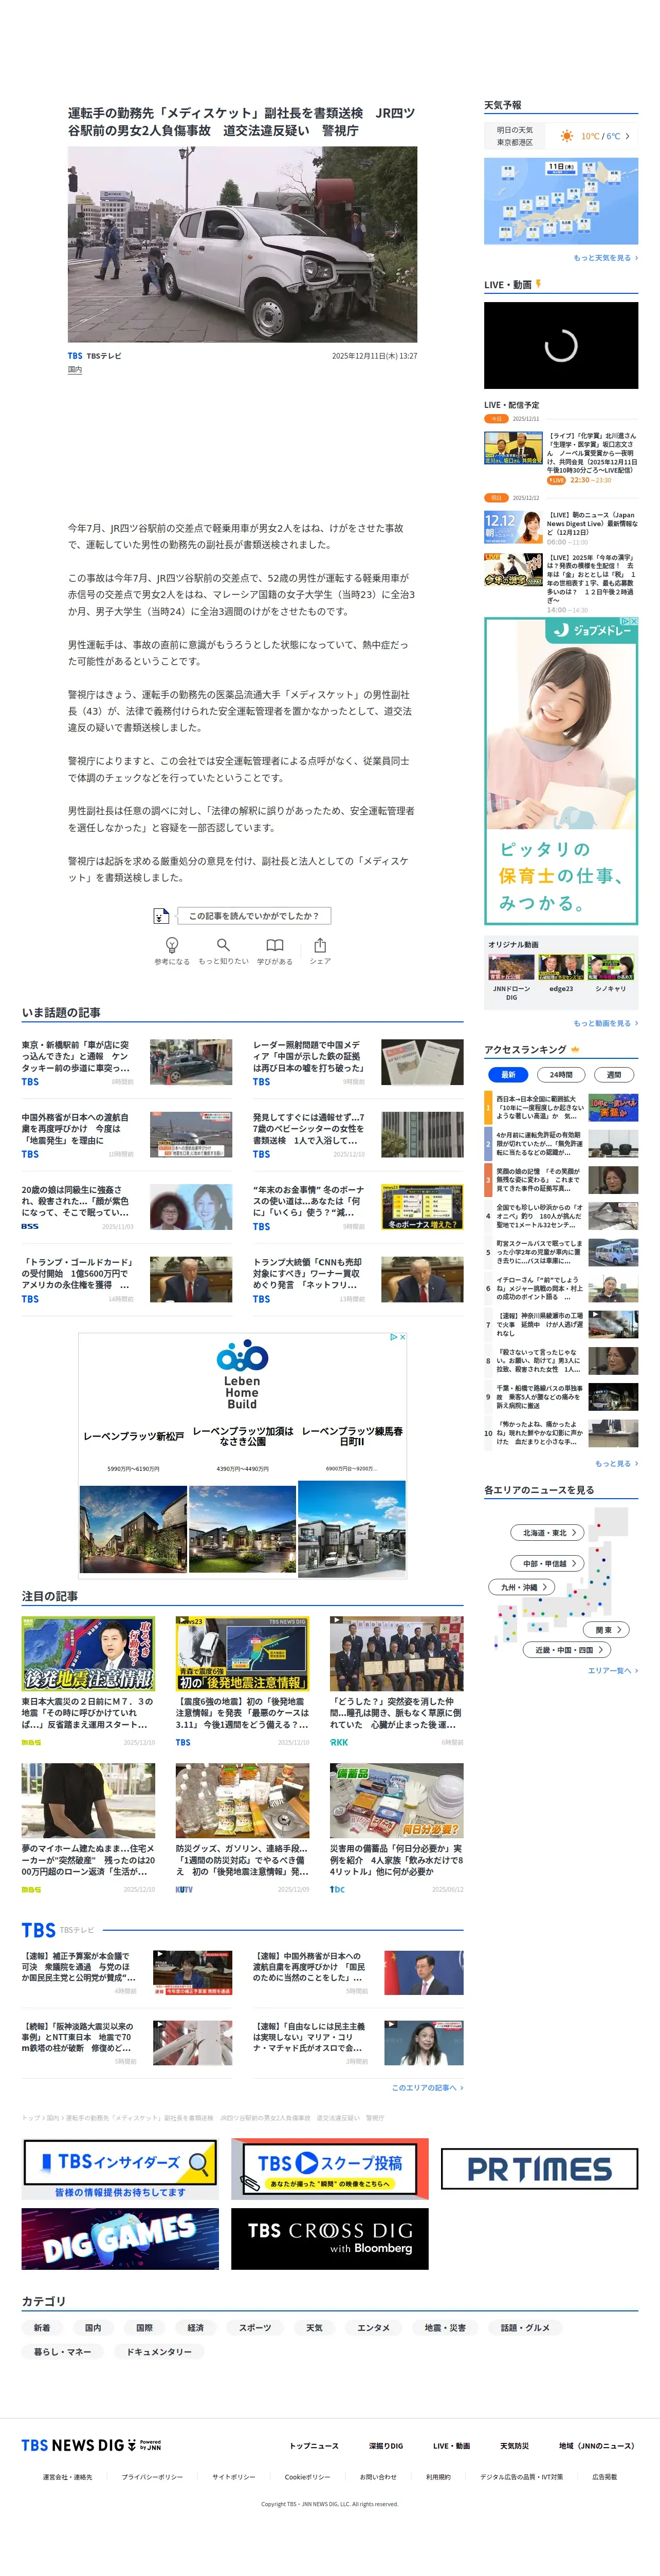This screenshot has width=660, height=2576.
Task: Click the TBS NEWS DIG footer logo
Action: (x=91, y=2445)
